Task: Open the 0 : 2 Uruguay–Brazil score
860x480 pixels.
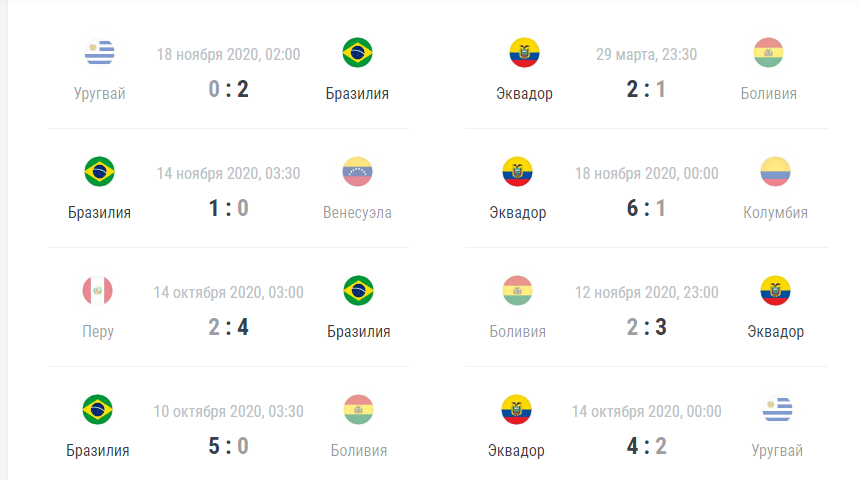Action: coord(229,89)
